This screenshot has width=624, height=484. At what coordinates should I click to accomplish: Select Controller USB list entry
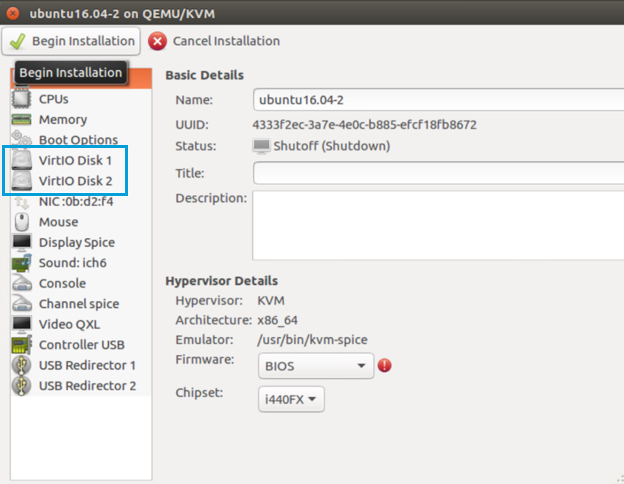[x=81, y=345]
